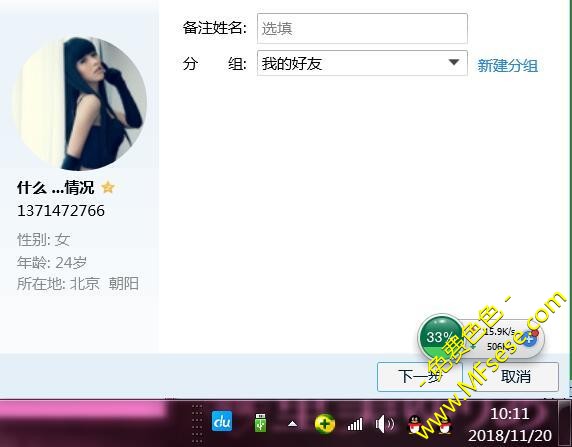Click the blue plus icon on speed widget
Screen dimensions: 572x447
529,339
